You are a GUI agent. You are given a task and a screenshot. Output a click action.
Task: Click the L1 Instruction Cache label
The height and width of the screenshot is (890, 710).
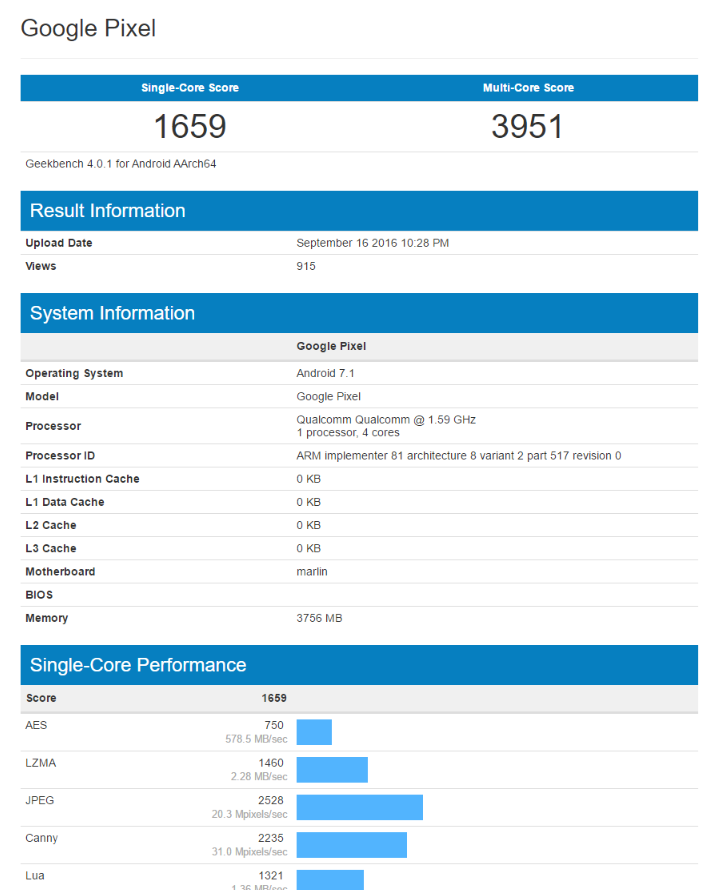coord(82,479)
